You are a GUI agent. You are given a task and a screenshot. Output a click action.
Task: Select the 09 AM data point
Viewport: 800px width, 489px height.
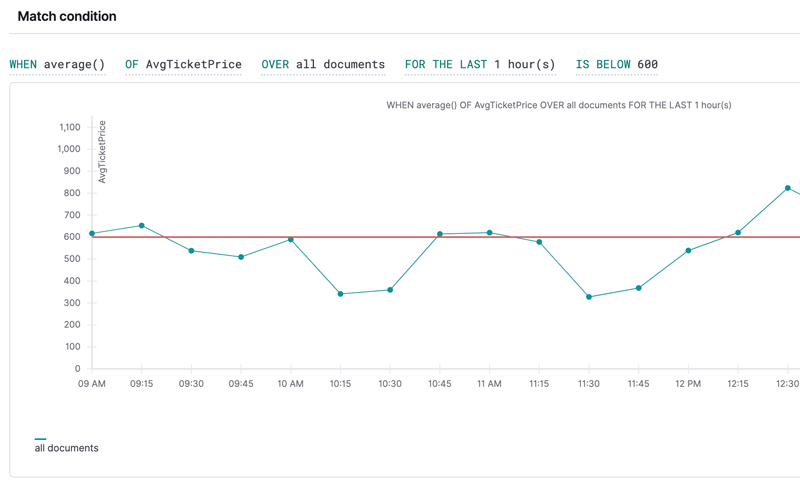pyautogui.click(x=92, y=233)
